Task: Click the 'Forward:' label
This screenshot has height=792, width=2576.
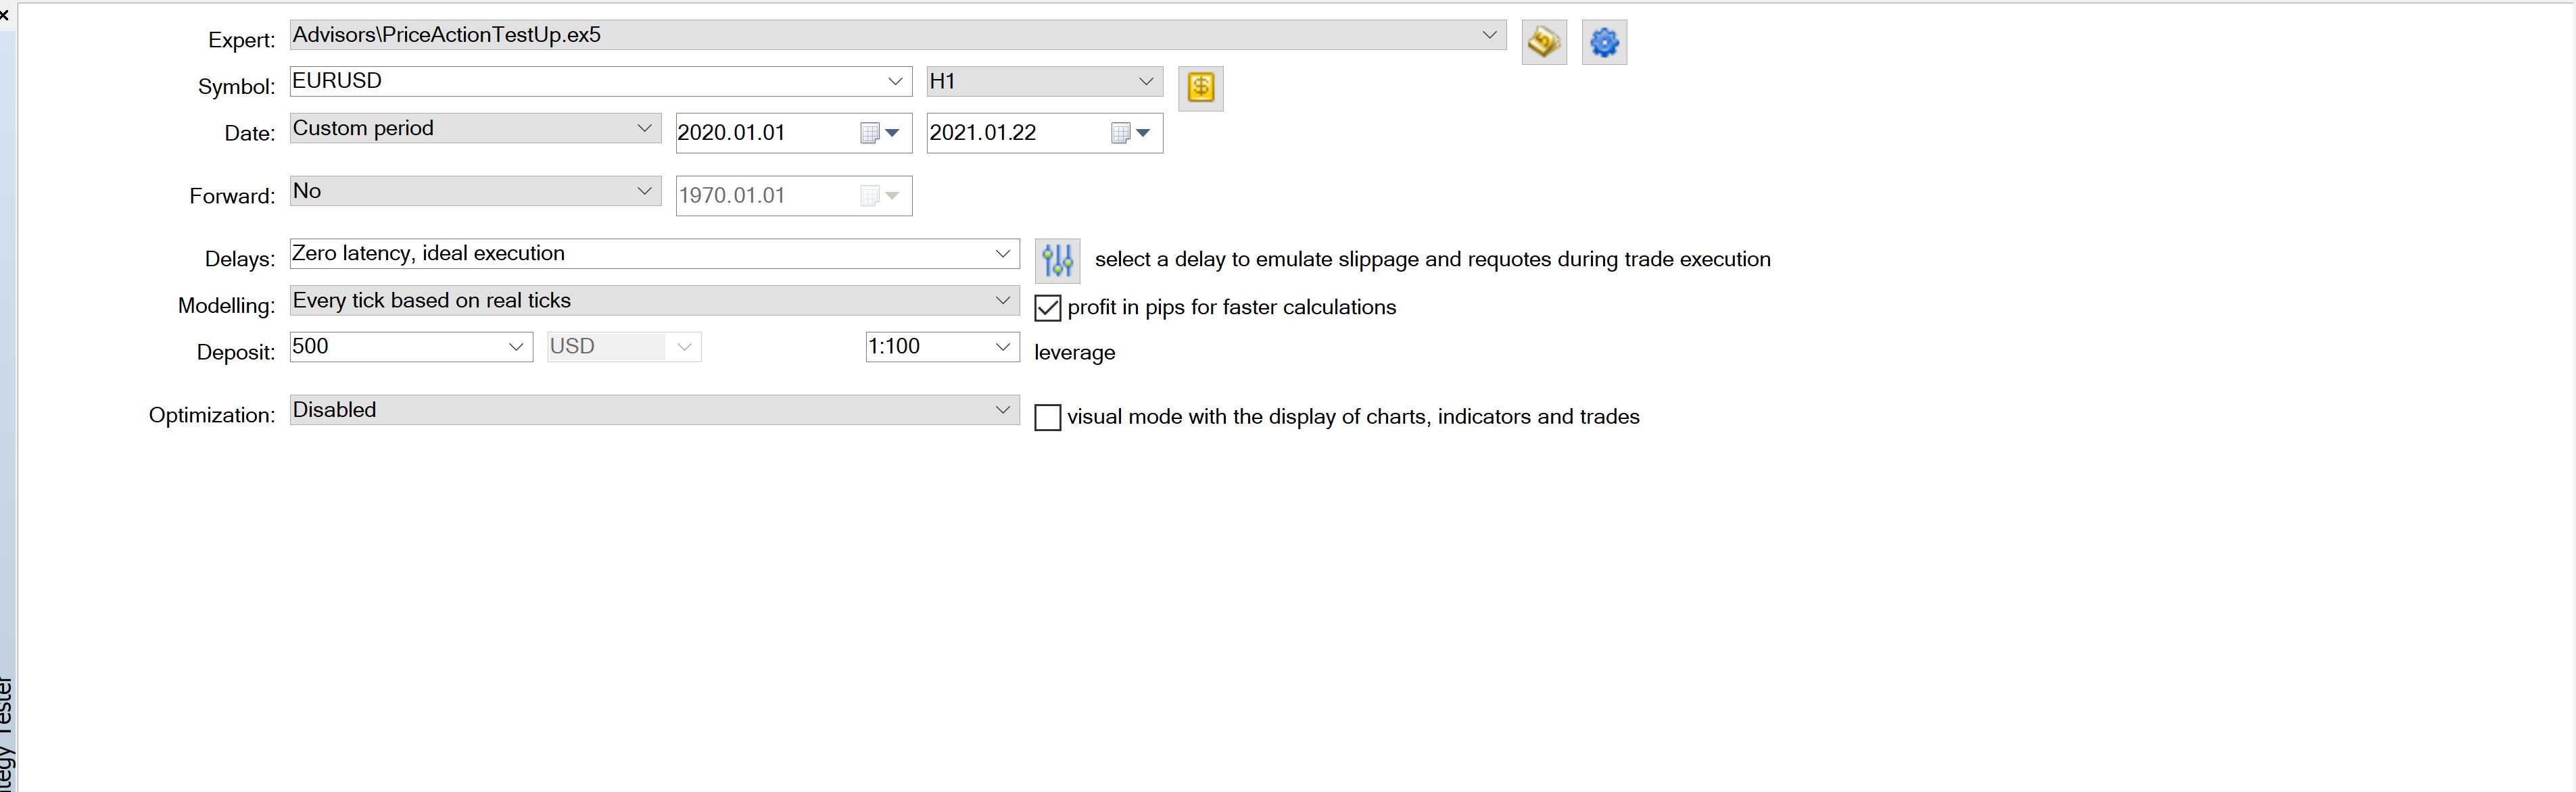Action: [x=232, y=196]
